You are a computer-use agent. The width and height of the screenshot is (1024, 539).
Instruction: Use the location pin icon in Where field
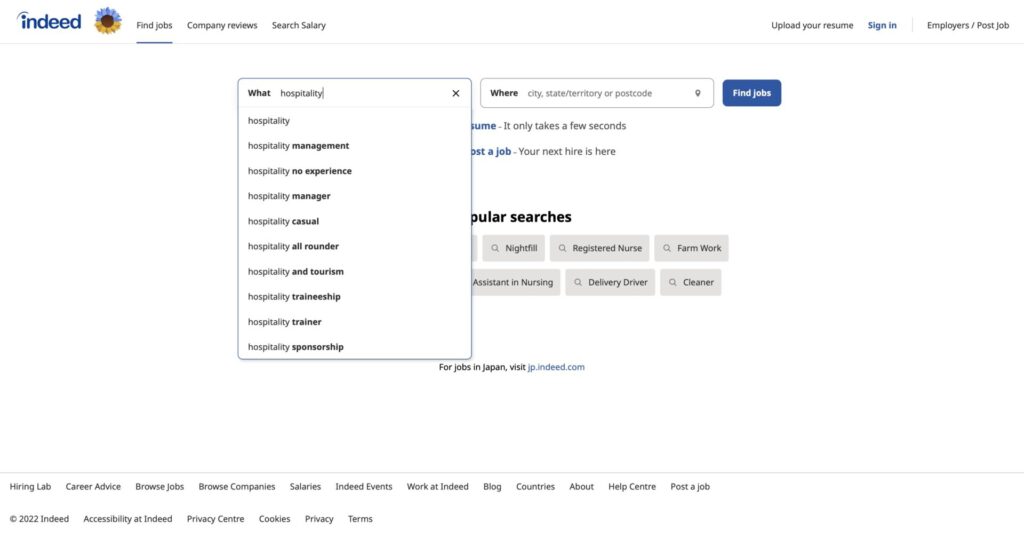pos(697,93)
